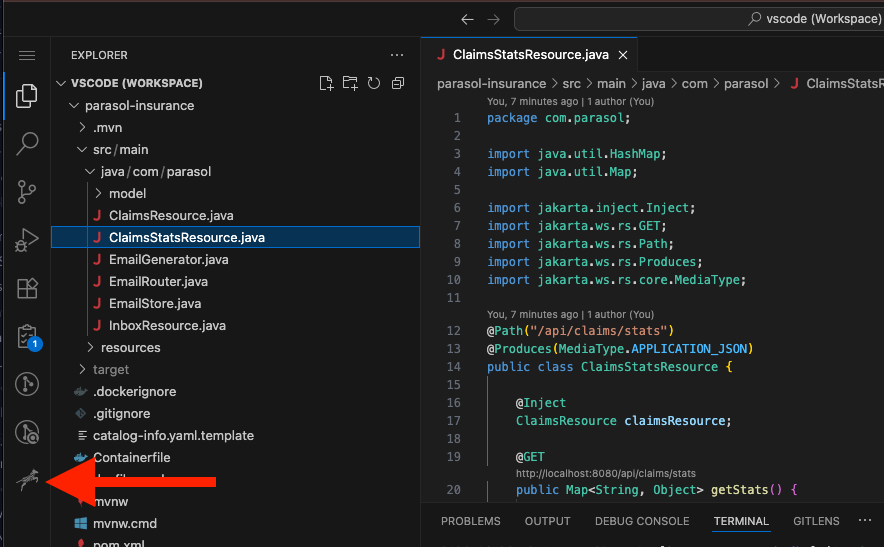Select ClaimsStatsResource.java in the tree
This screenshot has height=547, width=884.
tap(235, 237)
